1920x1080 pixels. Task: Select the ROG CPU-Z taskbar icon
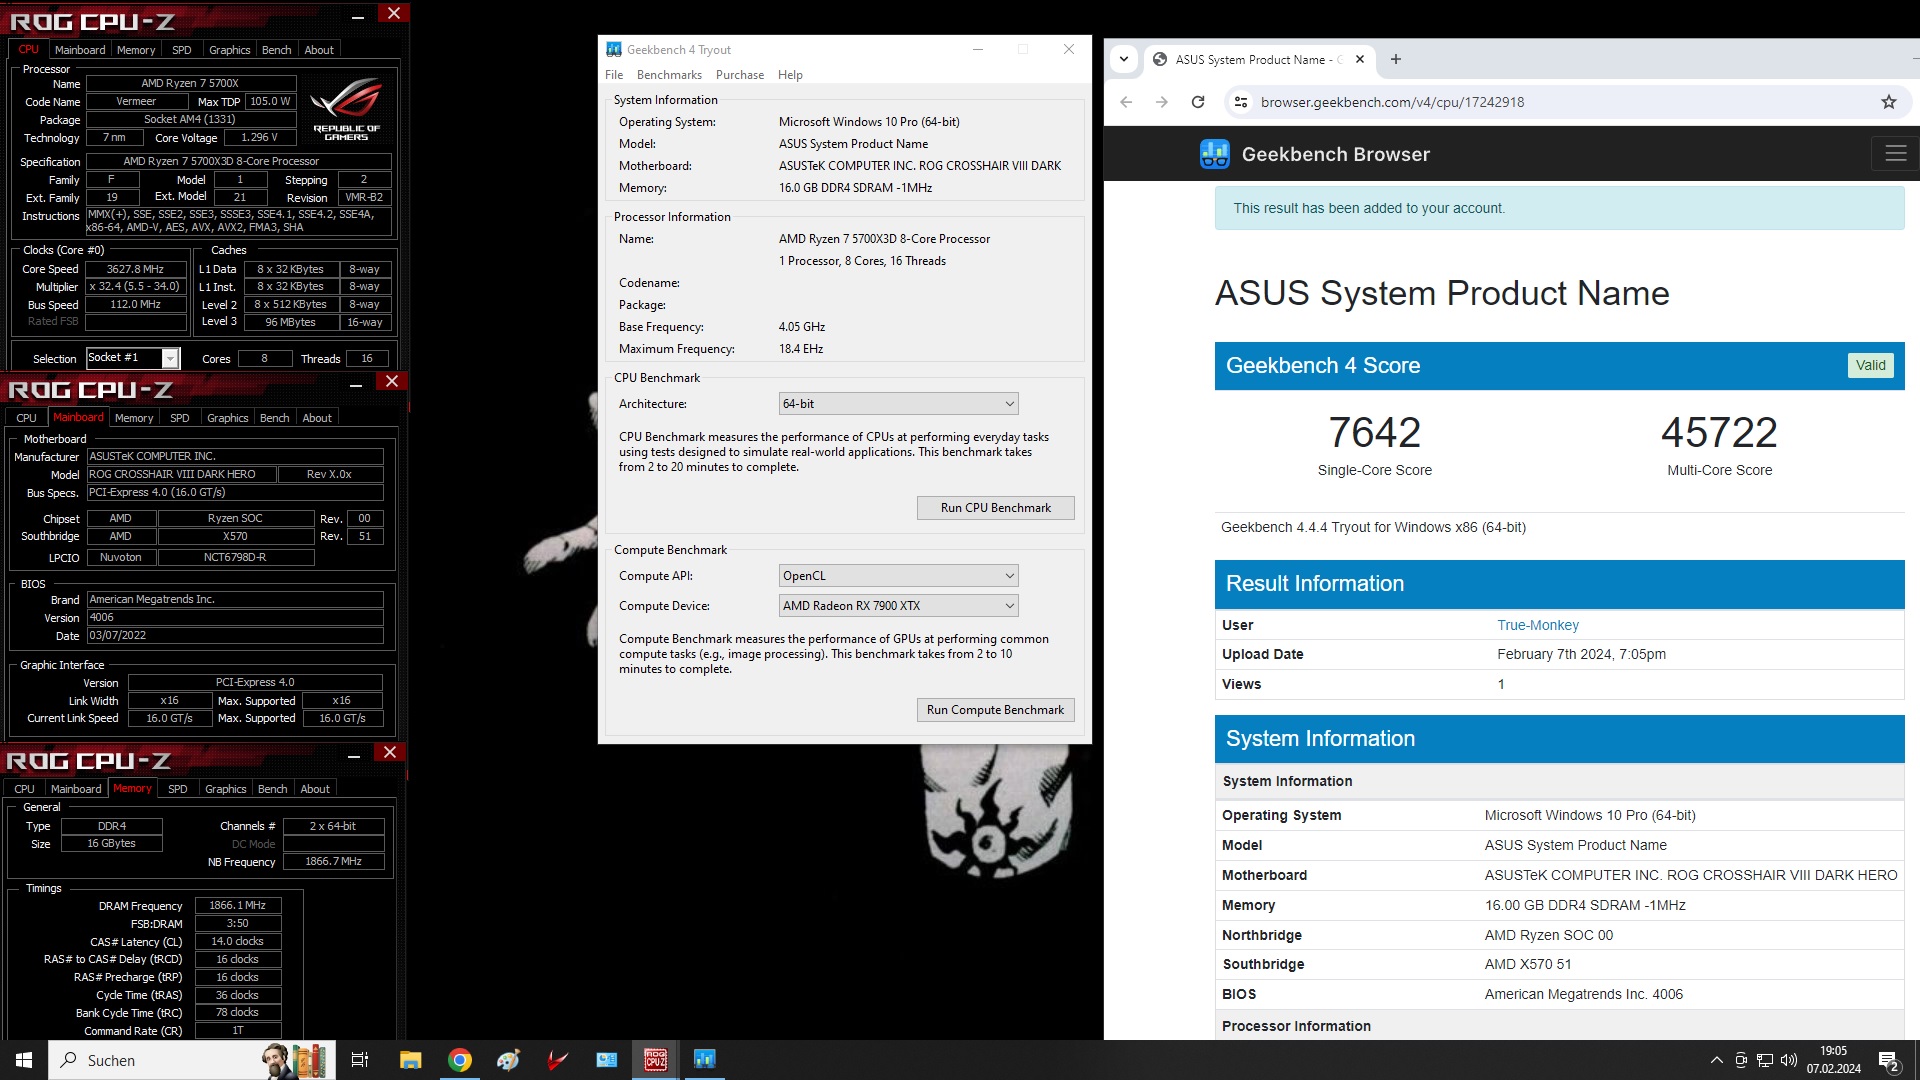(x=656, y=1060)
